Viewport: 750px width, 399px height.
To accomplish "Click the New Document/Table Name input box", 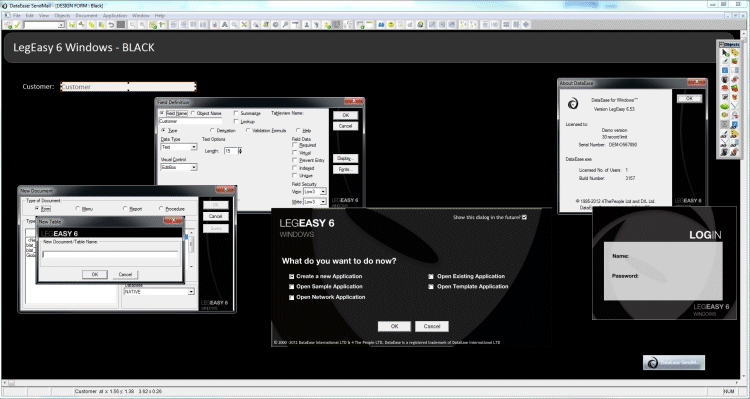I will 110,255.
